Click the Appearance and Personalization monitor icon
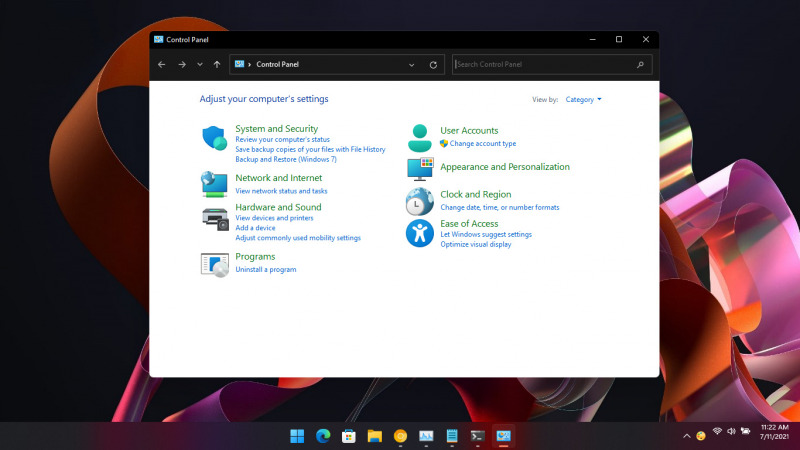 (420, 169)
